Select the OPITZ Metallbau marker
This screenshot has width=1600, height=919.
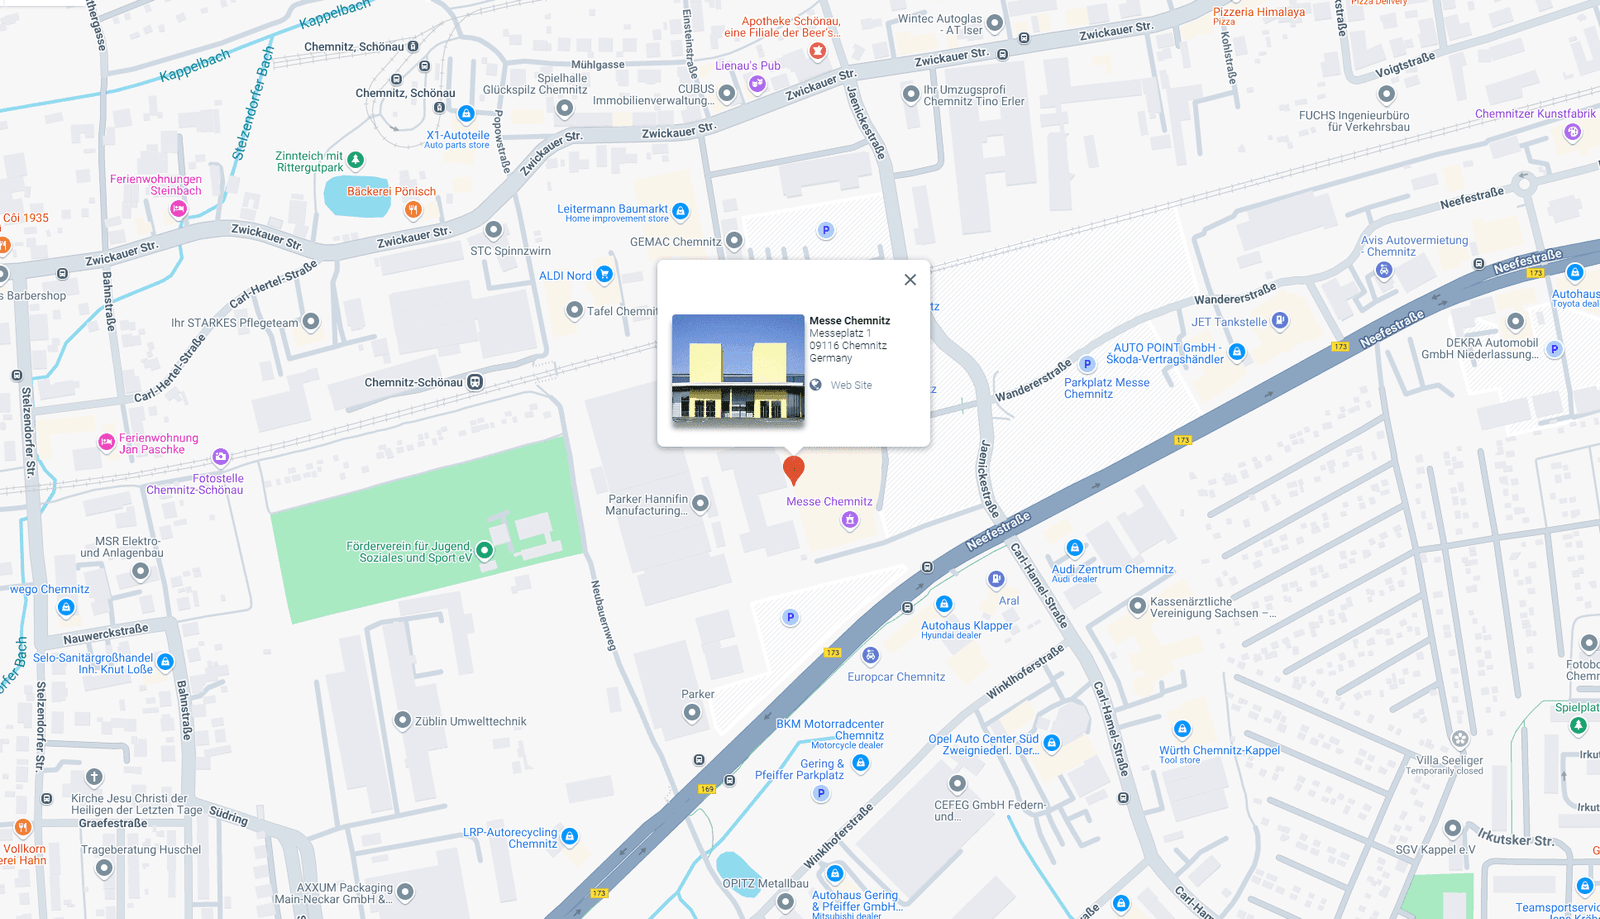pyautogui.click(x=786, y=902)
